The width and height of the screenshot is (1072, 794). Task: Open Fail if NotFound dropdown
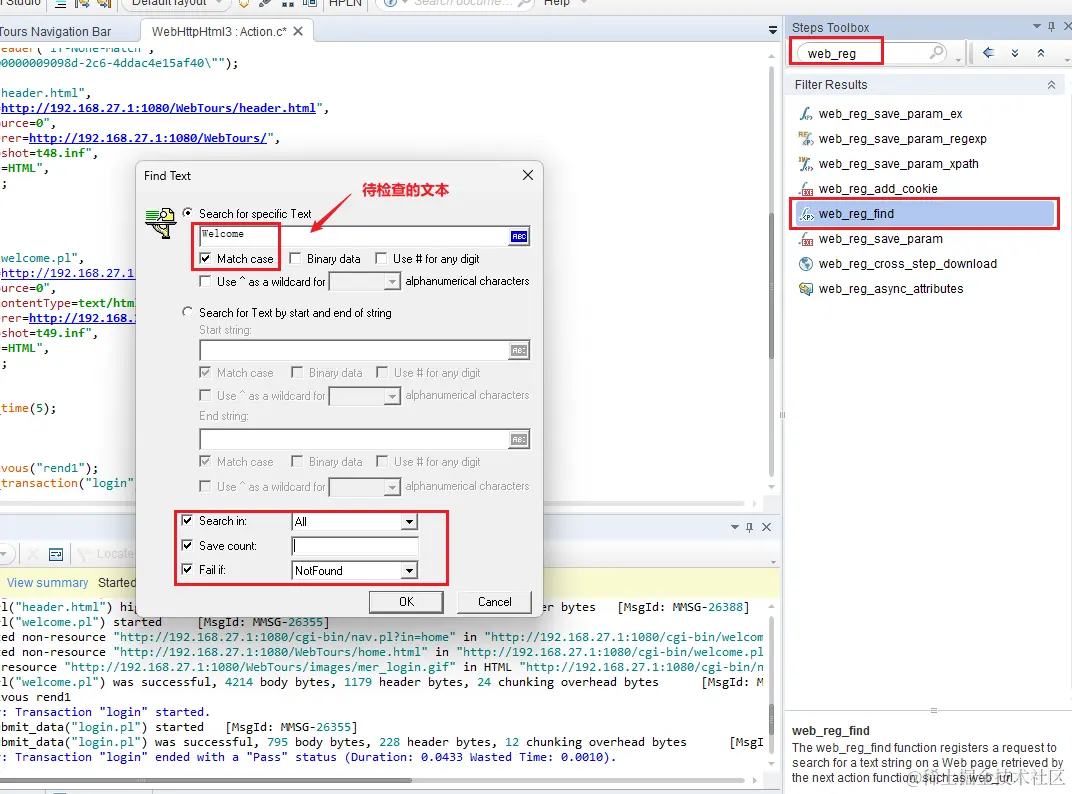(409, 570)
